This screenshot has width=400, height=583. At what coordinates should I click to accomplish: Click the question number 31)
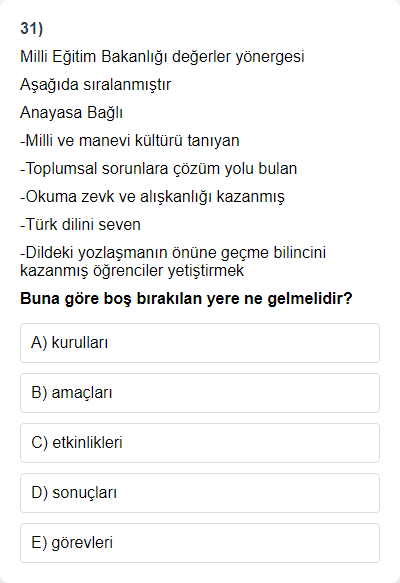(32, 29)
